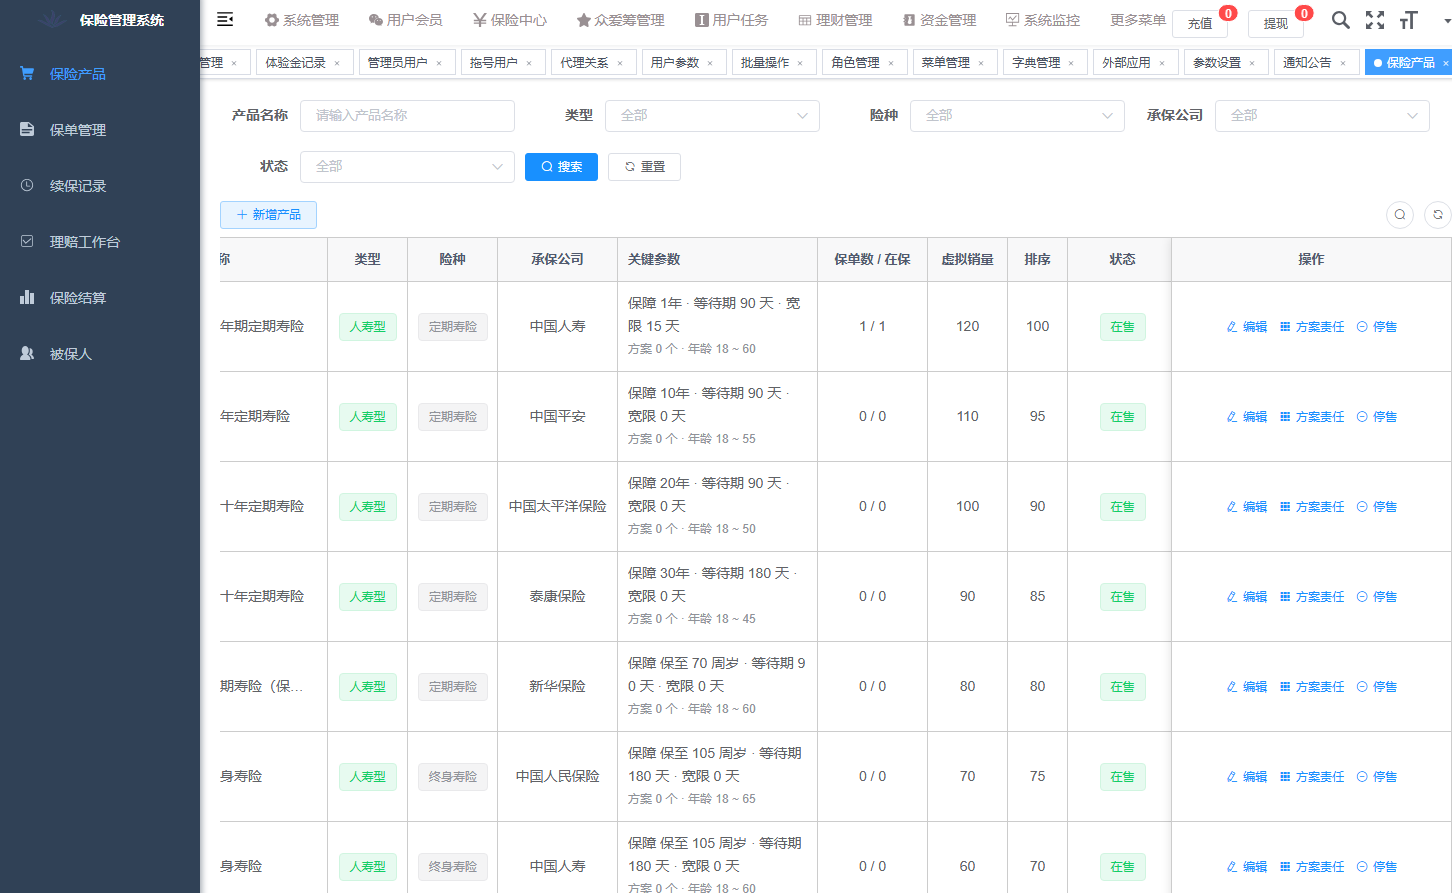Click the round search toggle icon above table

point(1400,214)
